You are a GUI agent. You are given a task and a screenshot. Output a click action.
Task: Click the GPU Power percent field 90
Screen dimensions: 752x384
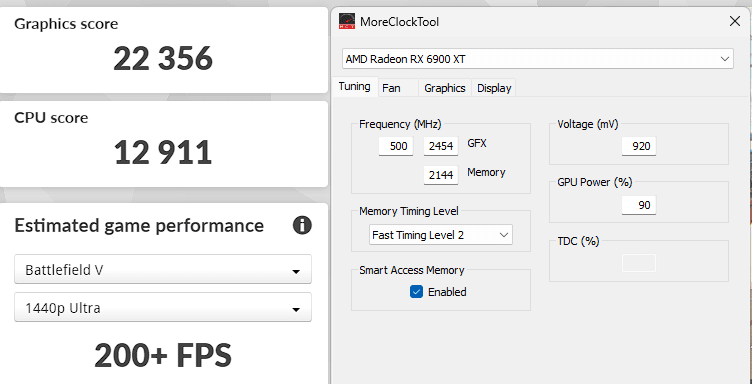(639, 205)
